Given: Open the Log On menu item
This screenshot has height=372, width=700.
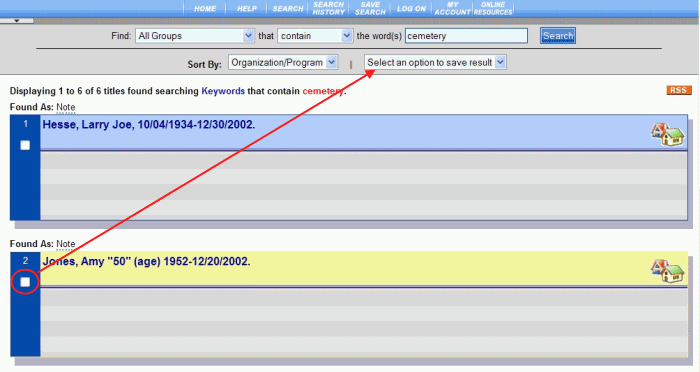Looking at the screenshot, I should (x=411, y=8).
